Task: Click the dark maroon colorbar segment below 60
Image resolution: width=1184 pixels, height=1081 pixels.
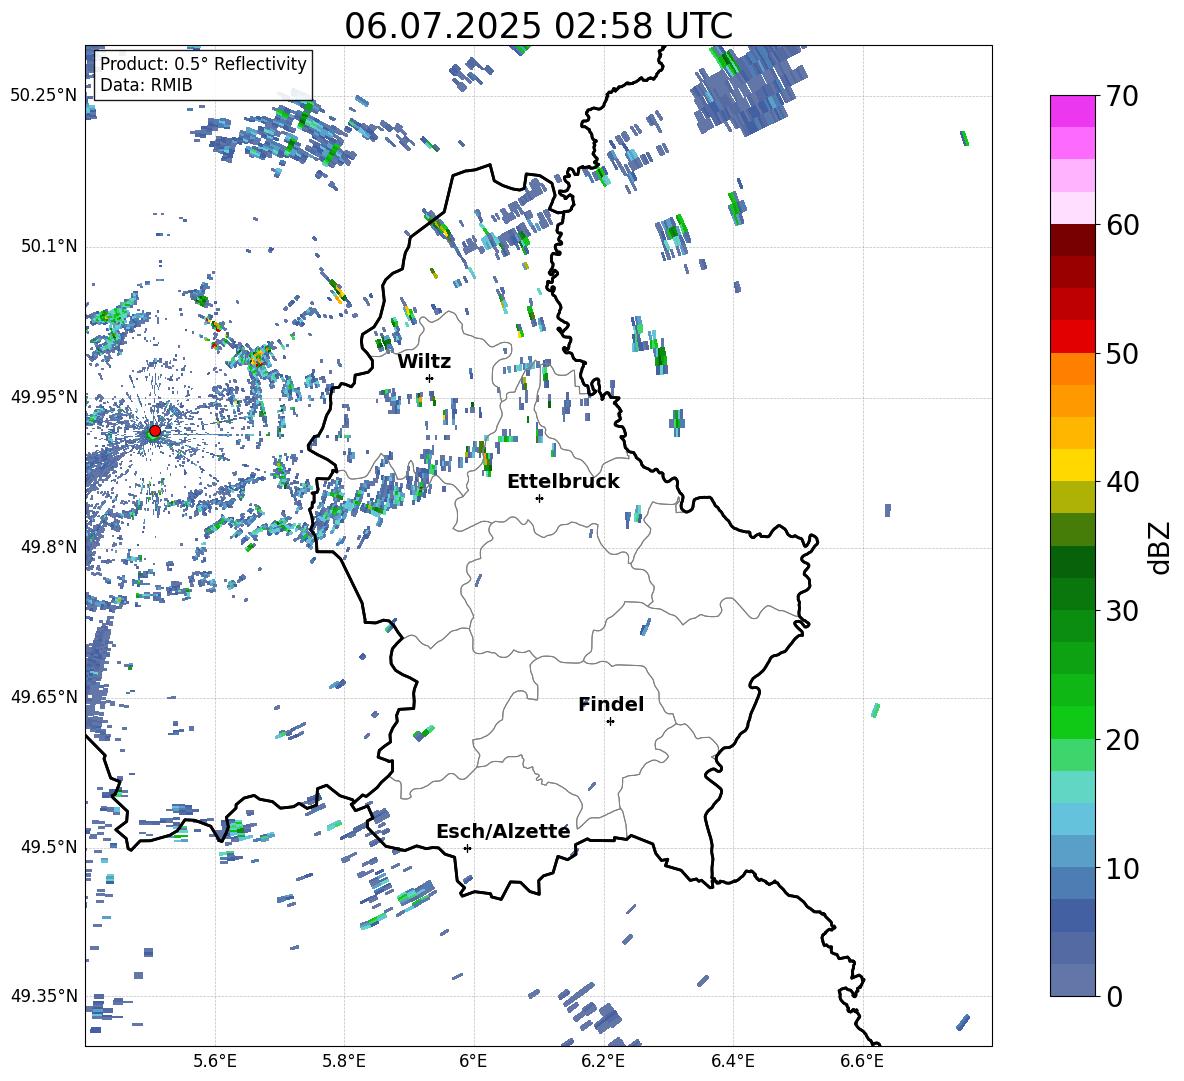Action: (1072, 240)
